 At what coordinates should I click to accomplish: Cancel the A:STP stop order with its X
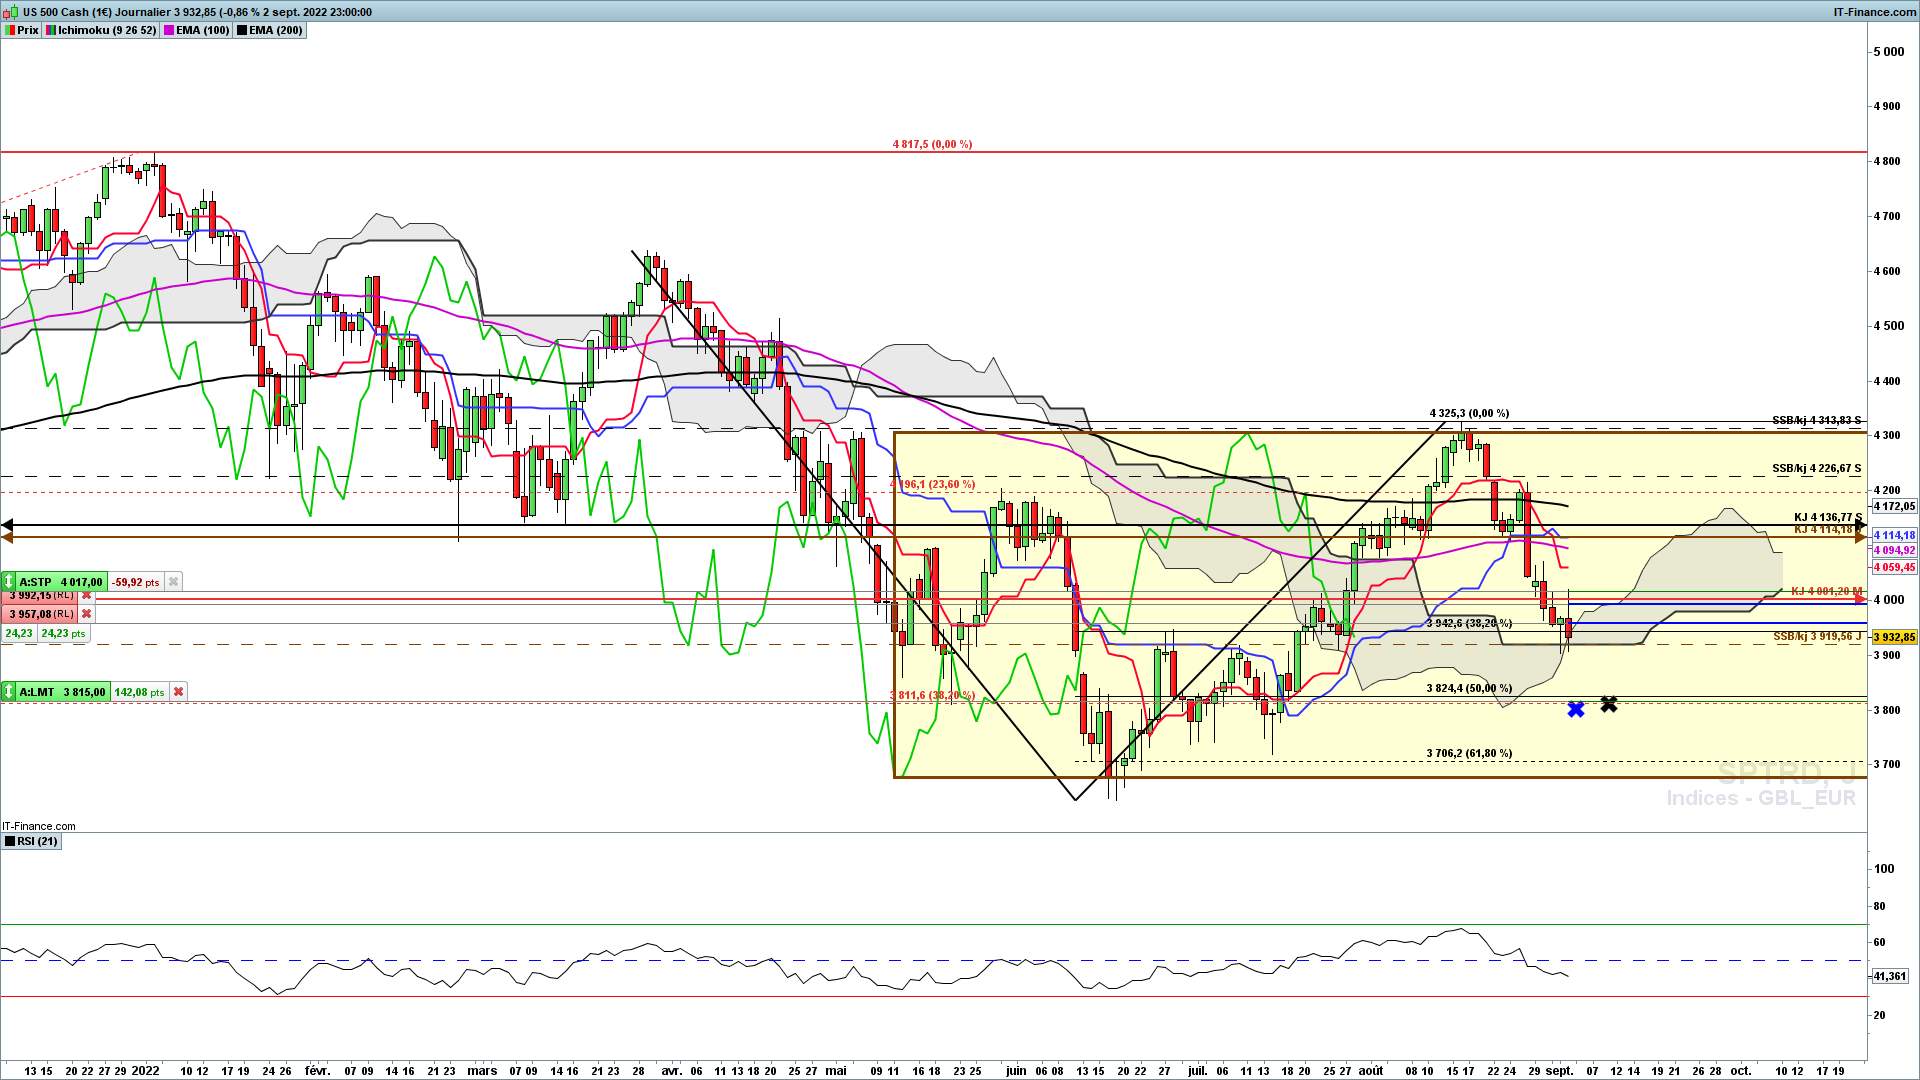click(x=173, y=582)
